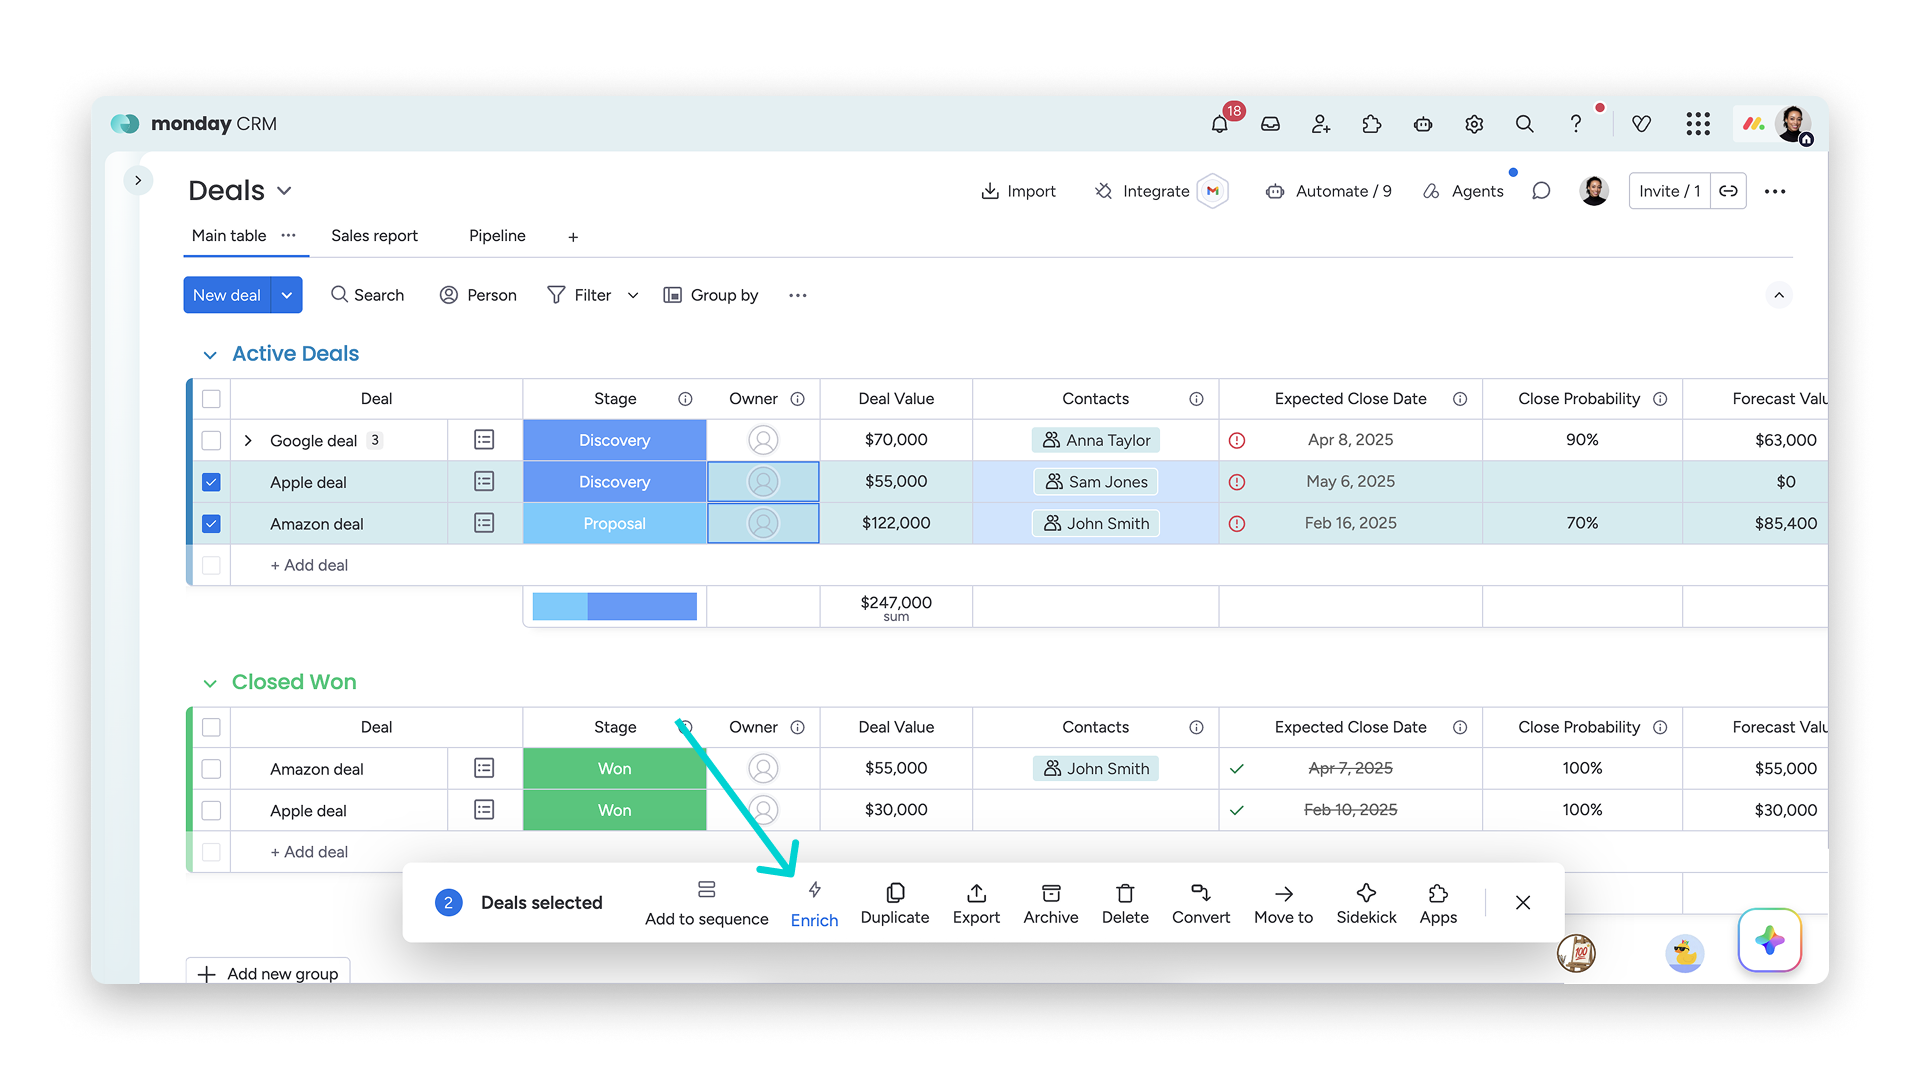Open the settings gear-like icon in top bar
This screenshot has height=1080, width=1920.
click(1474, 124)
